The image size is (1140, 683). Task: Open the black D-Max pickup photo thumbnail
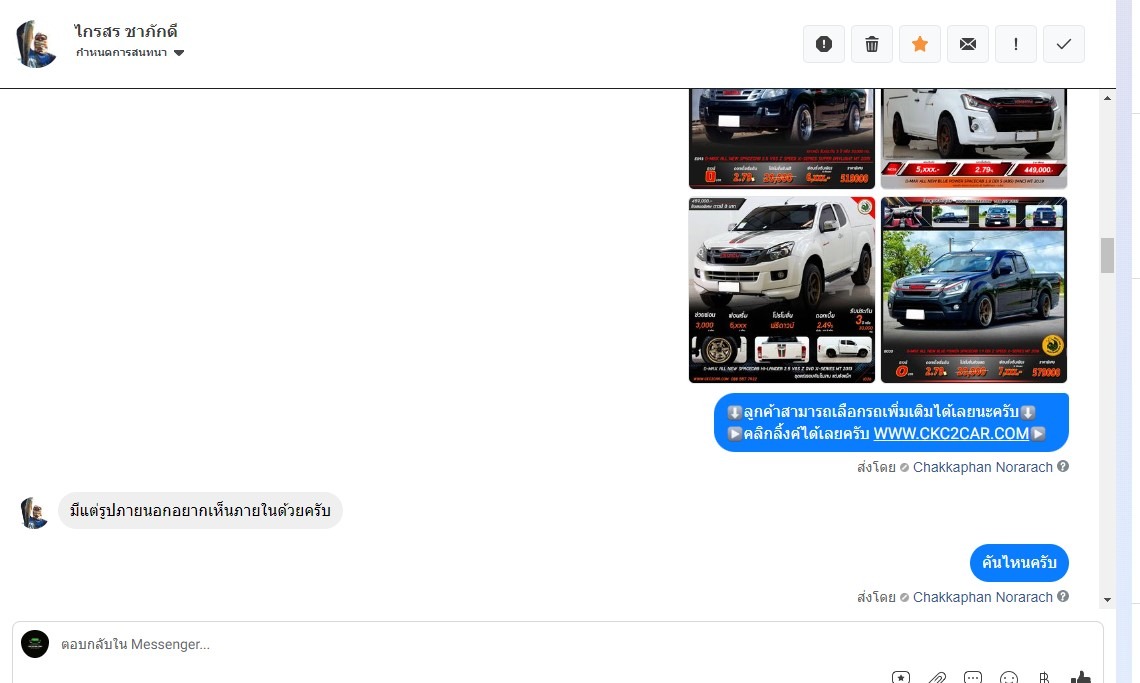[782, 138]
